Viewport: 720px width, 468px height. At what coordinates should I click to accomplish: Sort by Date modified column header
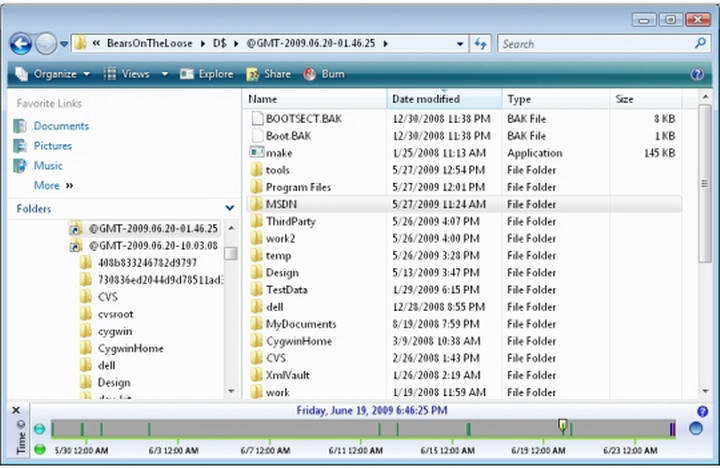point(444,99)
